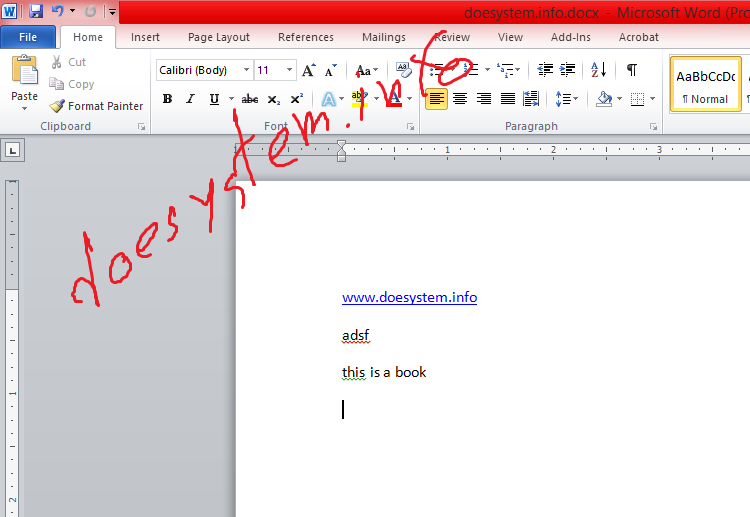Toggle Italic formatting
The image size is (750, 517).
(191, 99)
